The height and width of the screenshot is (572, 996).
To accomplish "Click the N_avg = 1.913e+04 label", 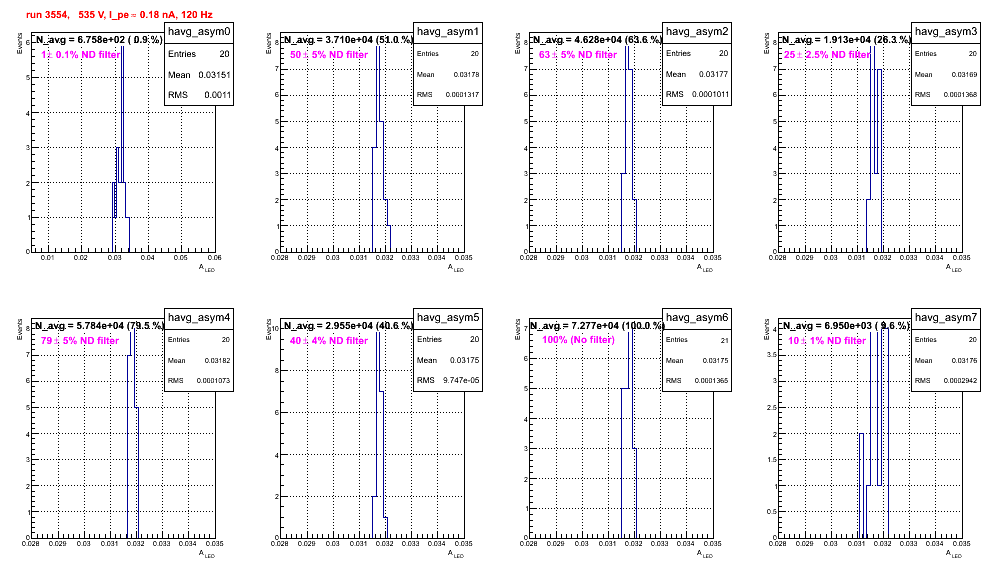I will point(846,39).
